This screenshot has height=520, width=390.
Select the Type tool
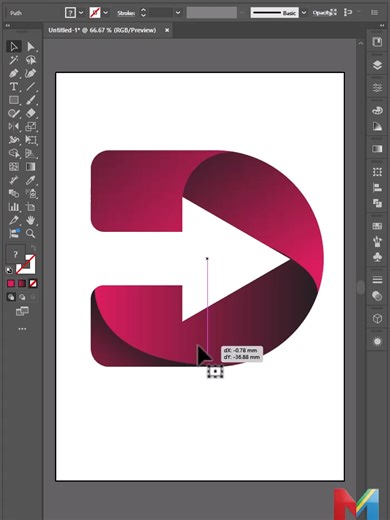pos(14,87)
